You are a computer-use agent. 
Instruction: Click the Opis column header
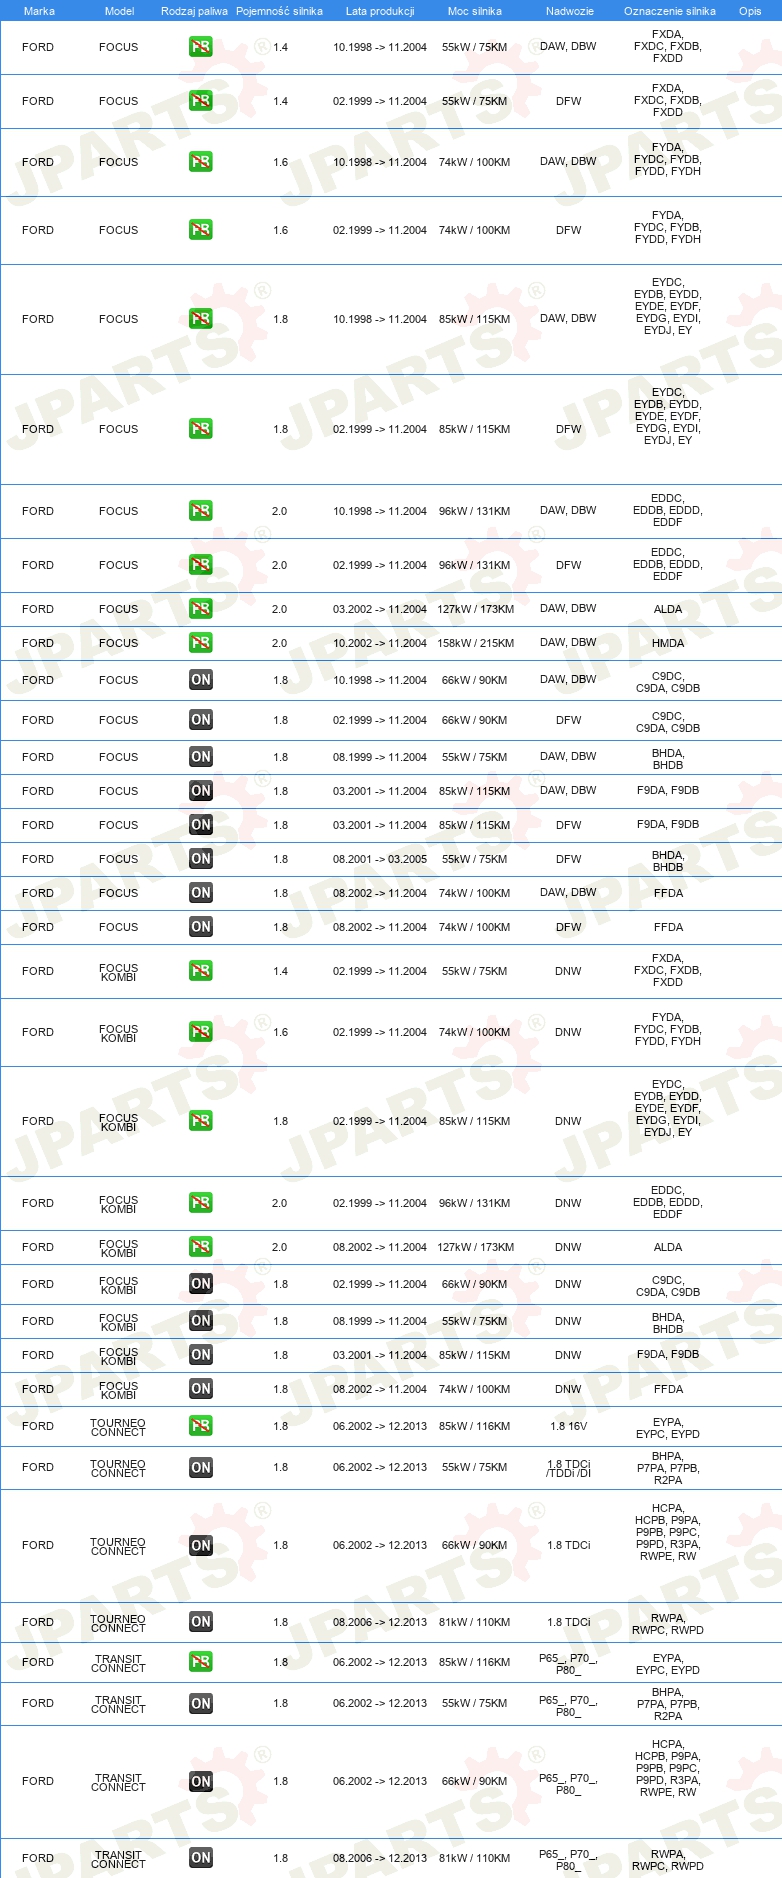coord(750,11)
